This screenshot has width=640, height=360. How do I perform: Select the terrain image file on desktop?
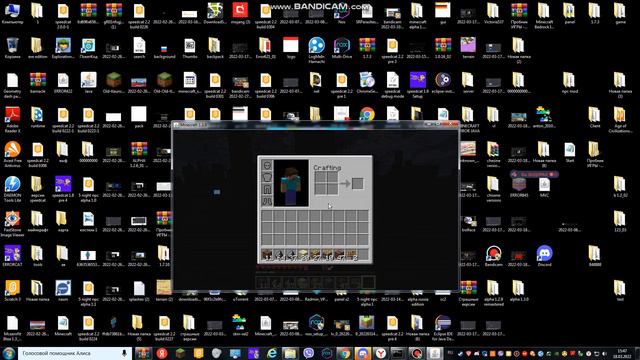(468, 48)
